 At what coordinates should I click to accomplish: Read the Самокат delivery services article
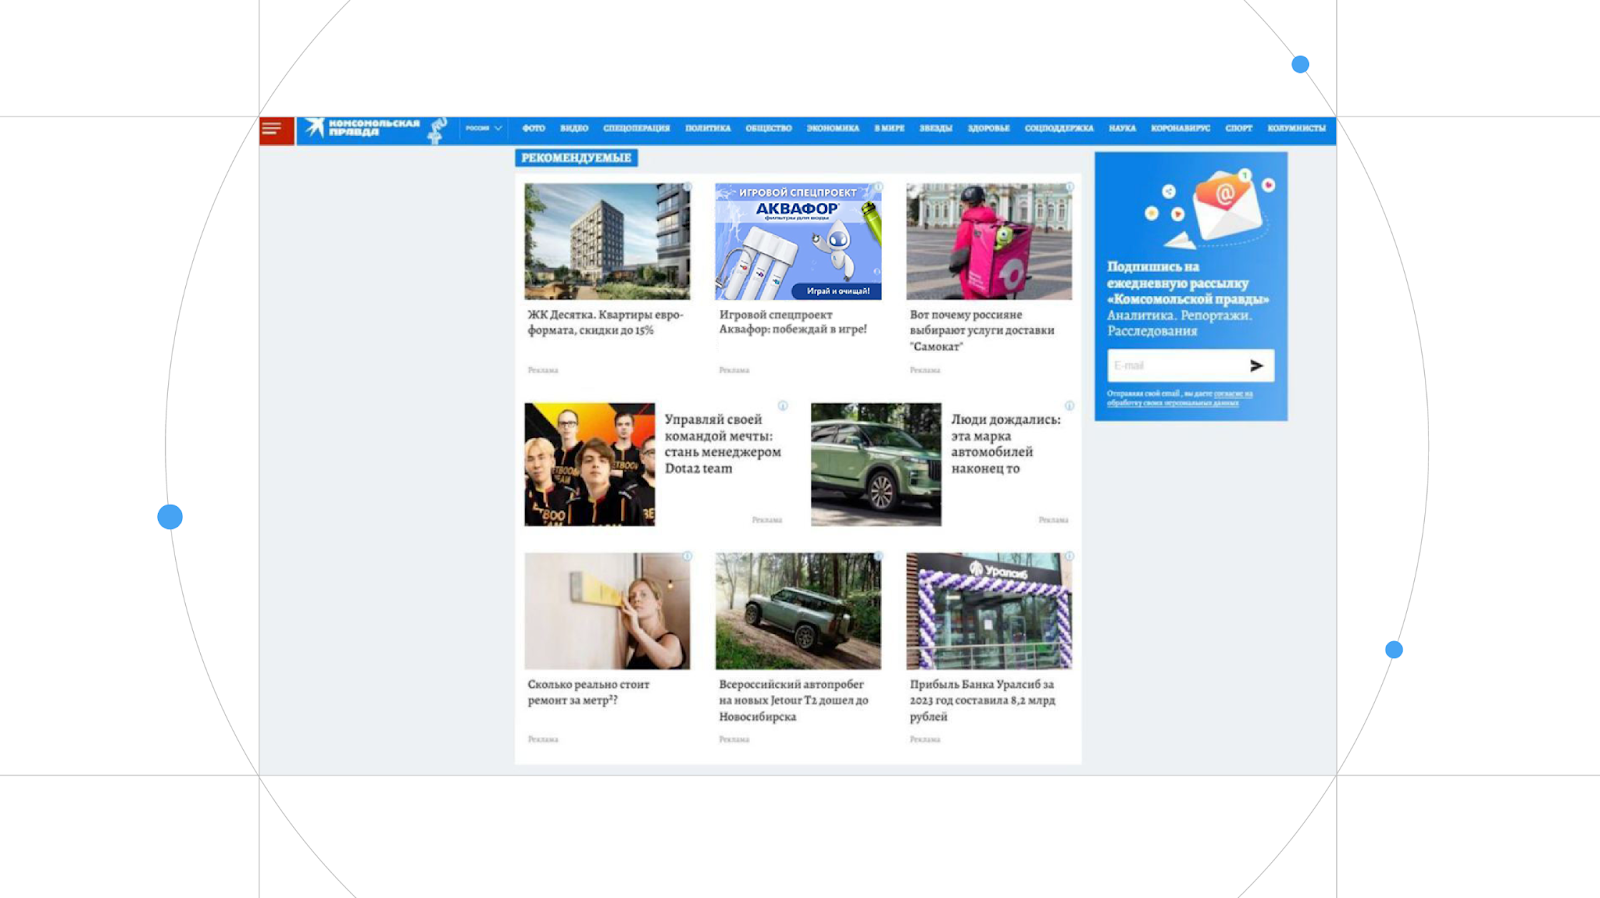(982, 330)
